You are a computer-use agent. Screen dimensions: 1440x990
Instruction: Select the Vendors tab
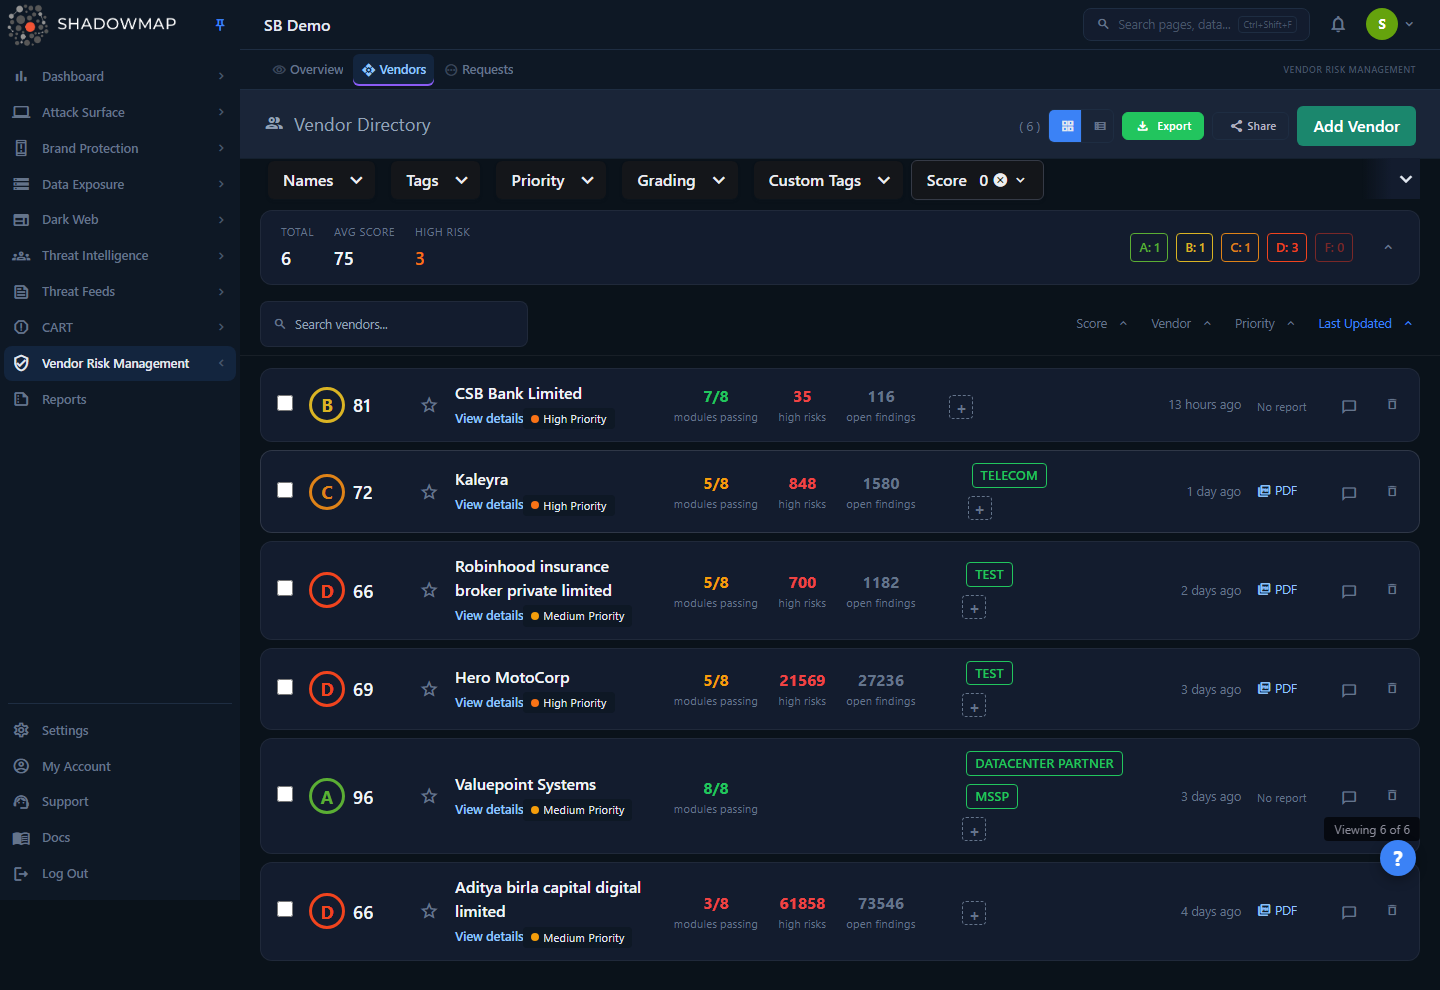tap(394, 70)
